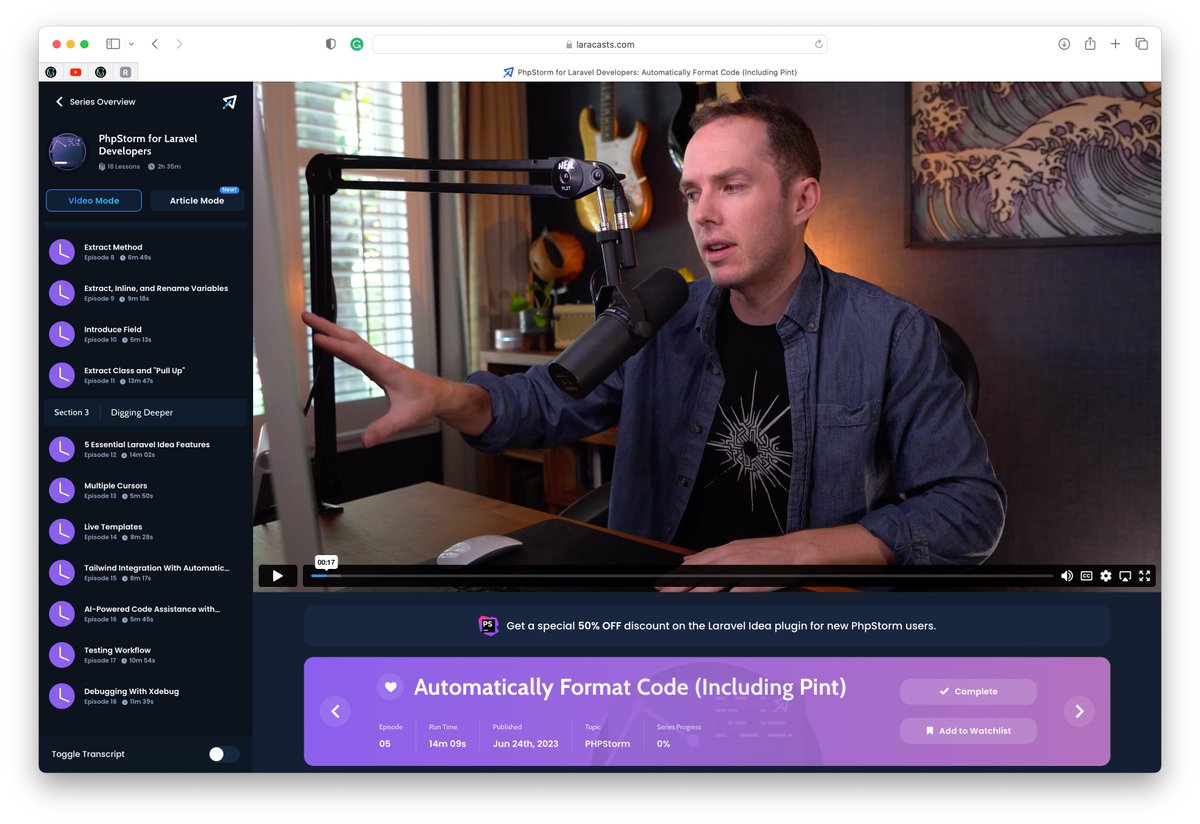
Task: Switch to Article Mode
Action: 197,201
